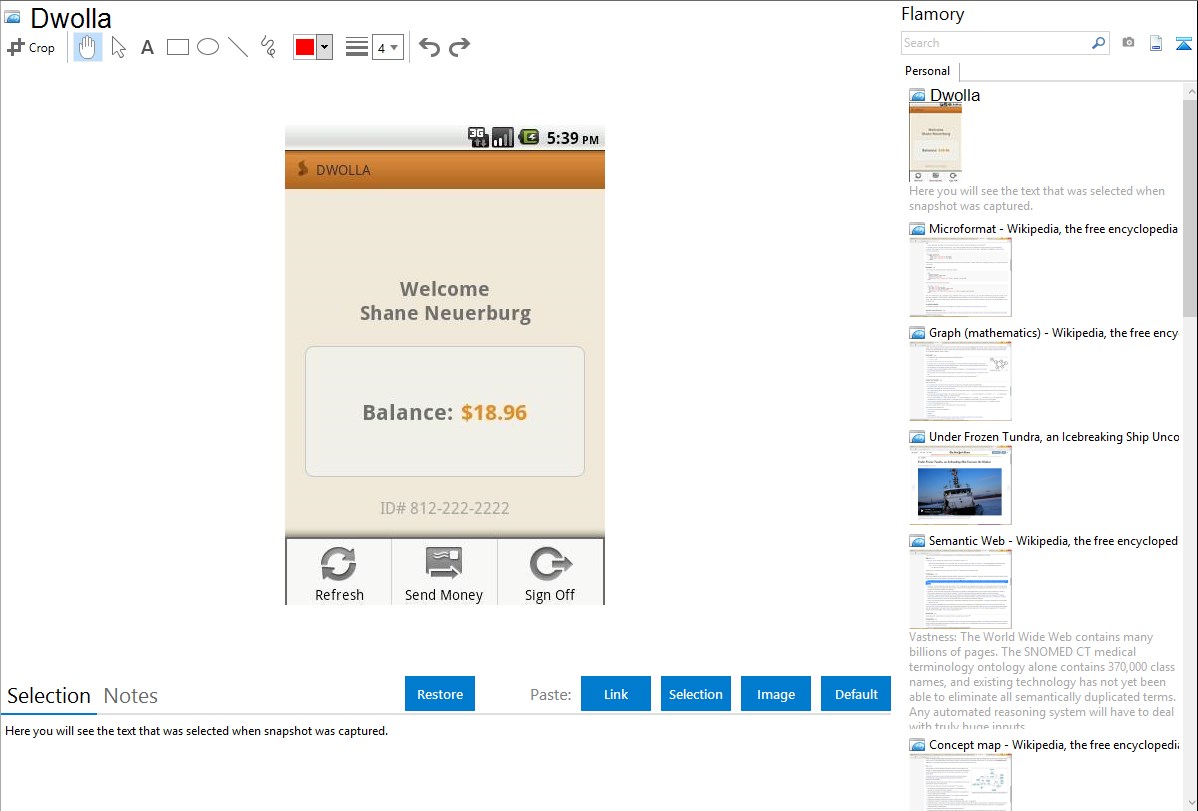Image resolution: width=1198 pixels, height=811 pixels.
Task: Select the straight line tool
Action: click(x=238, y=47)
